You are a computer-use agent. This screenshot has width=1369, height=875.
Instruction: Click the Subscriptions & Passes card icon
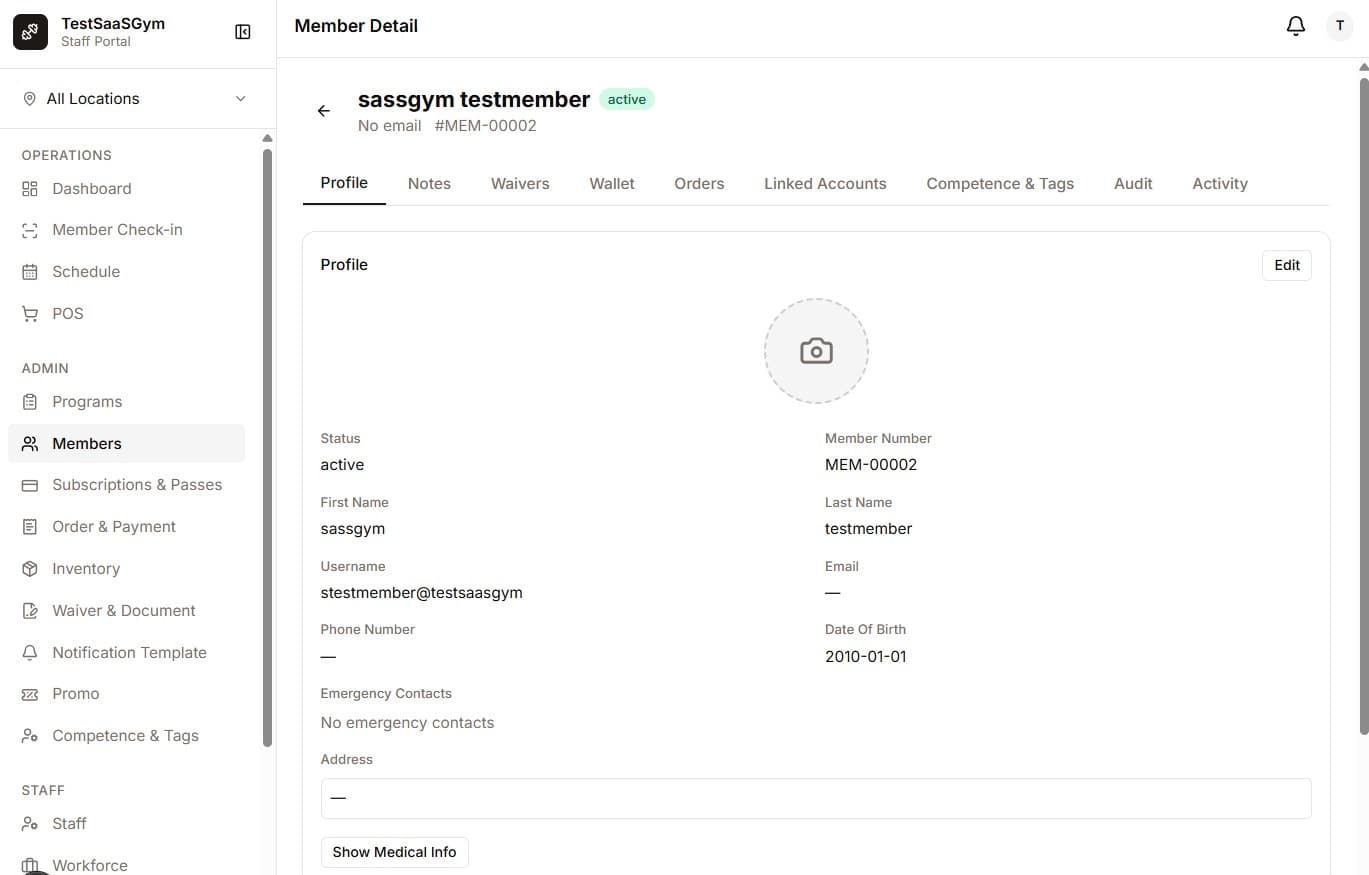(x=30, y=485)
